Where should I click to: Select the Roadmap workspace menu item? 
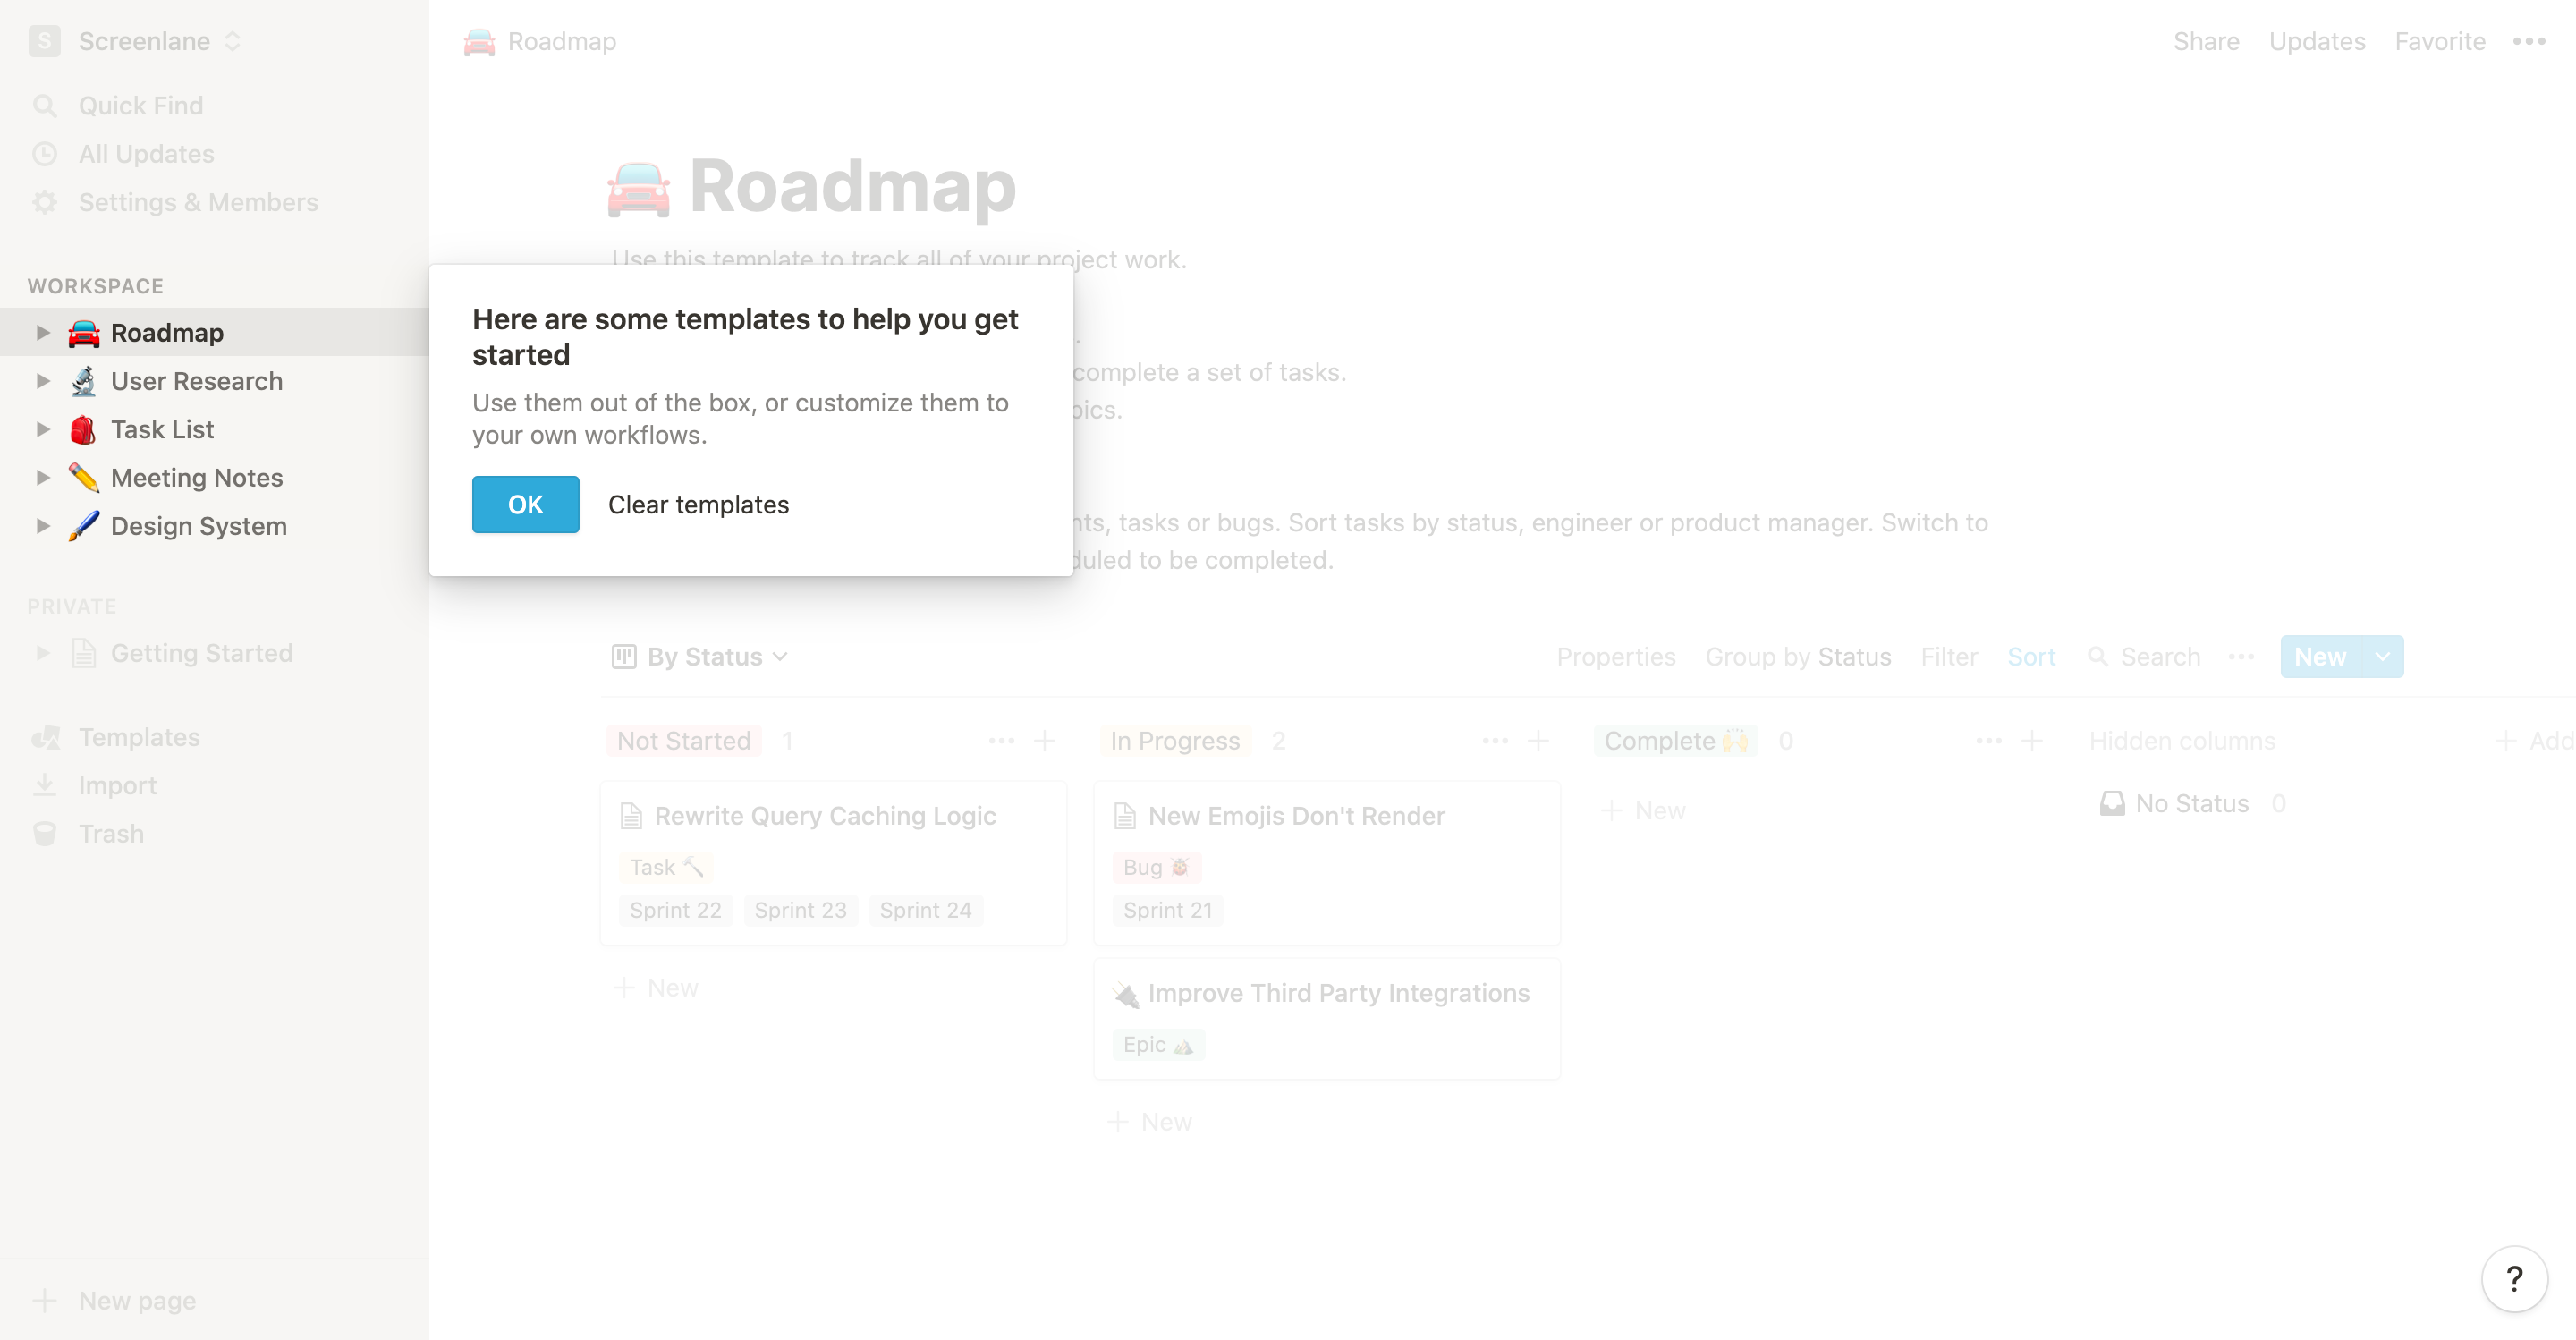[x=167, y=333]
